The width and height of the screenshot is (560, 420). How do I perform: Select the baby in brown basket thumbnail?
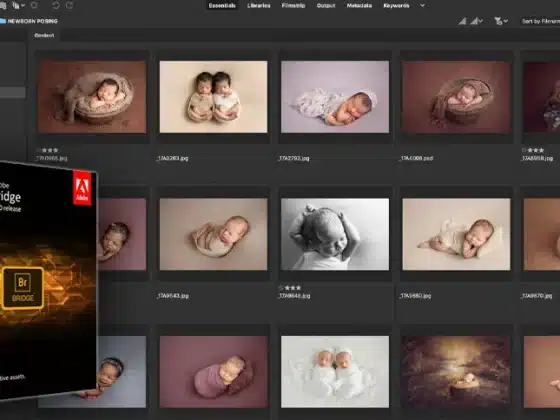92,97
